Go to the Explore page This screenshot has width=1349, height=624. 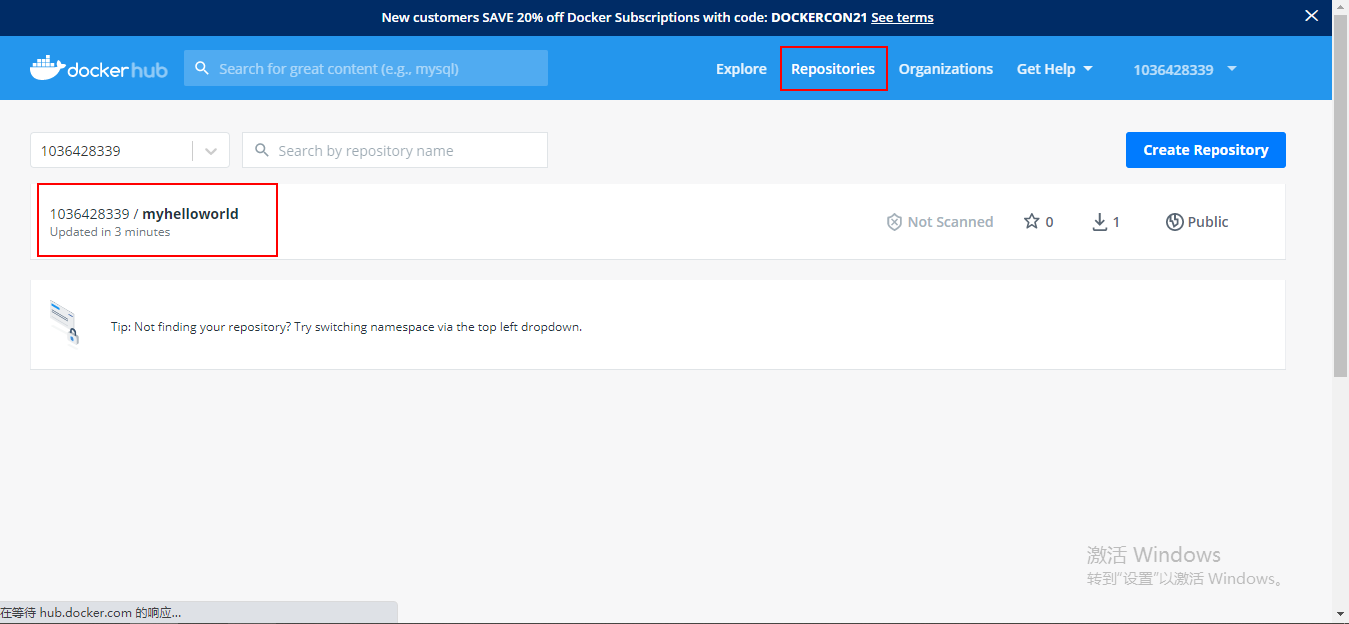741,69
